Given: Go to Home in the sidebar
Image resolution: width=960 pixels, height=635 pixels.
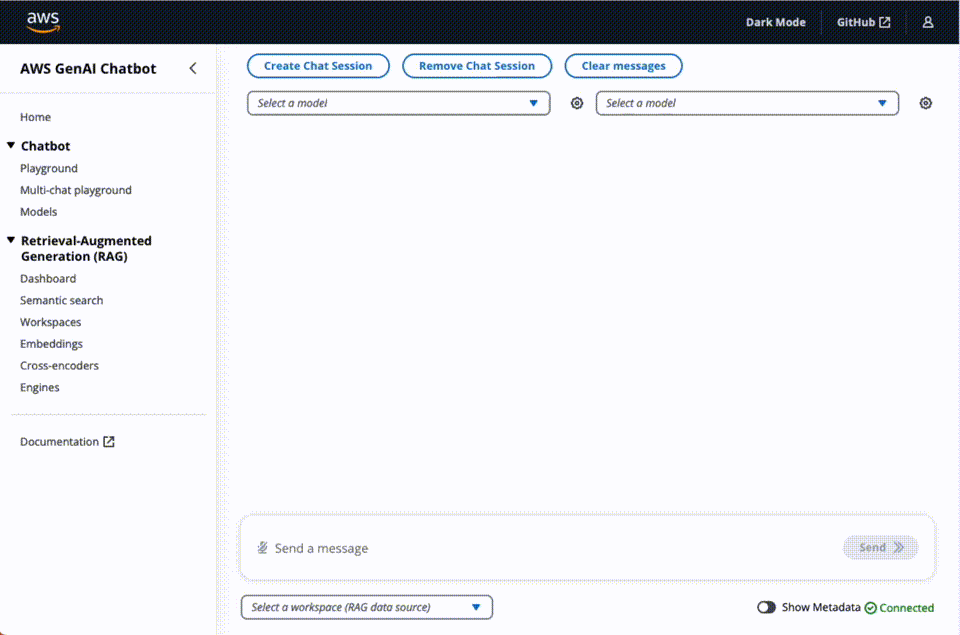Looking at the screenshot, I should click(x=36, y=117).
